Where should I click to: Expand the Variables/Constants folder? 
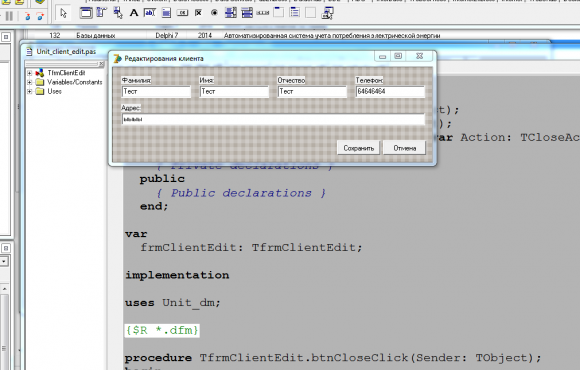(30, 82)
